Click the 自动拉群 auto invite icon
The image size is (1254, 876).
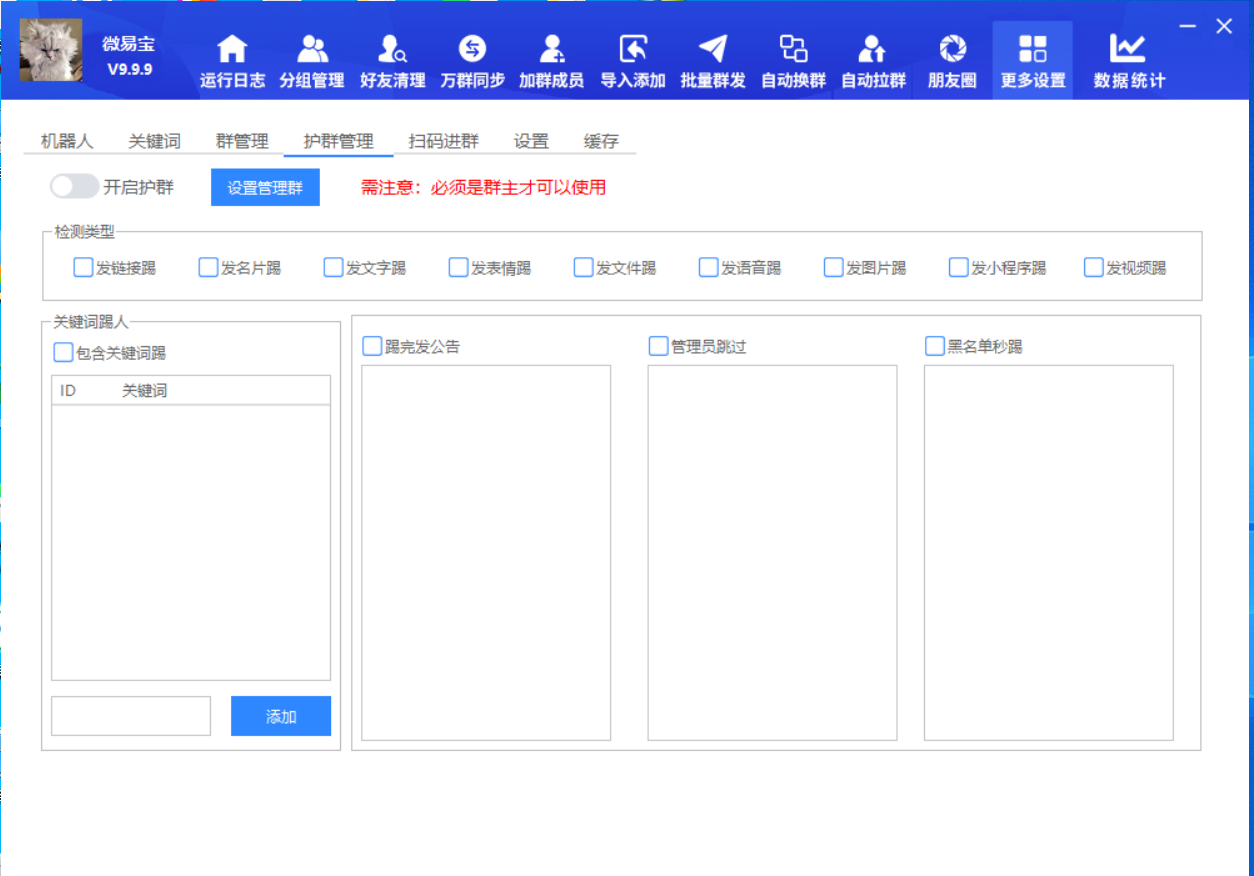pyautogui.click(x=872, y=58)
